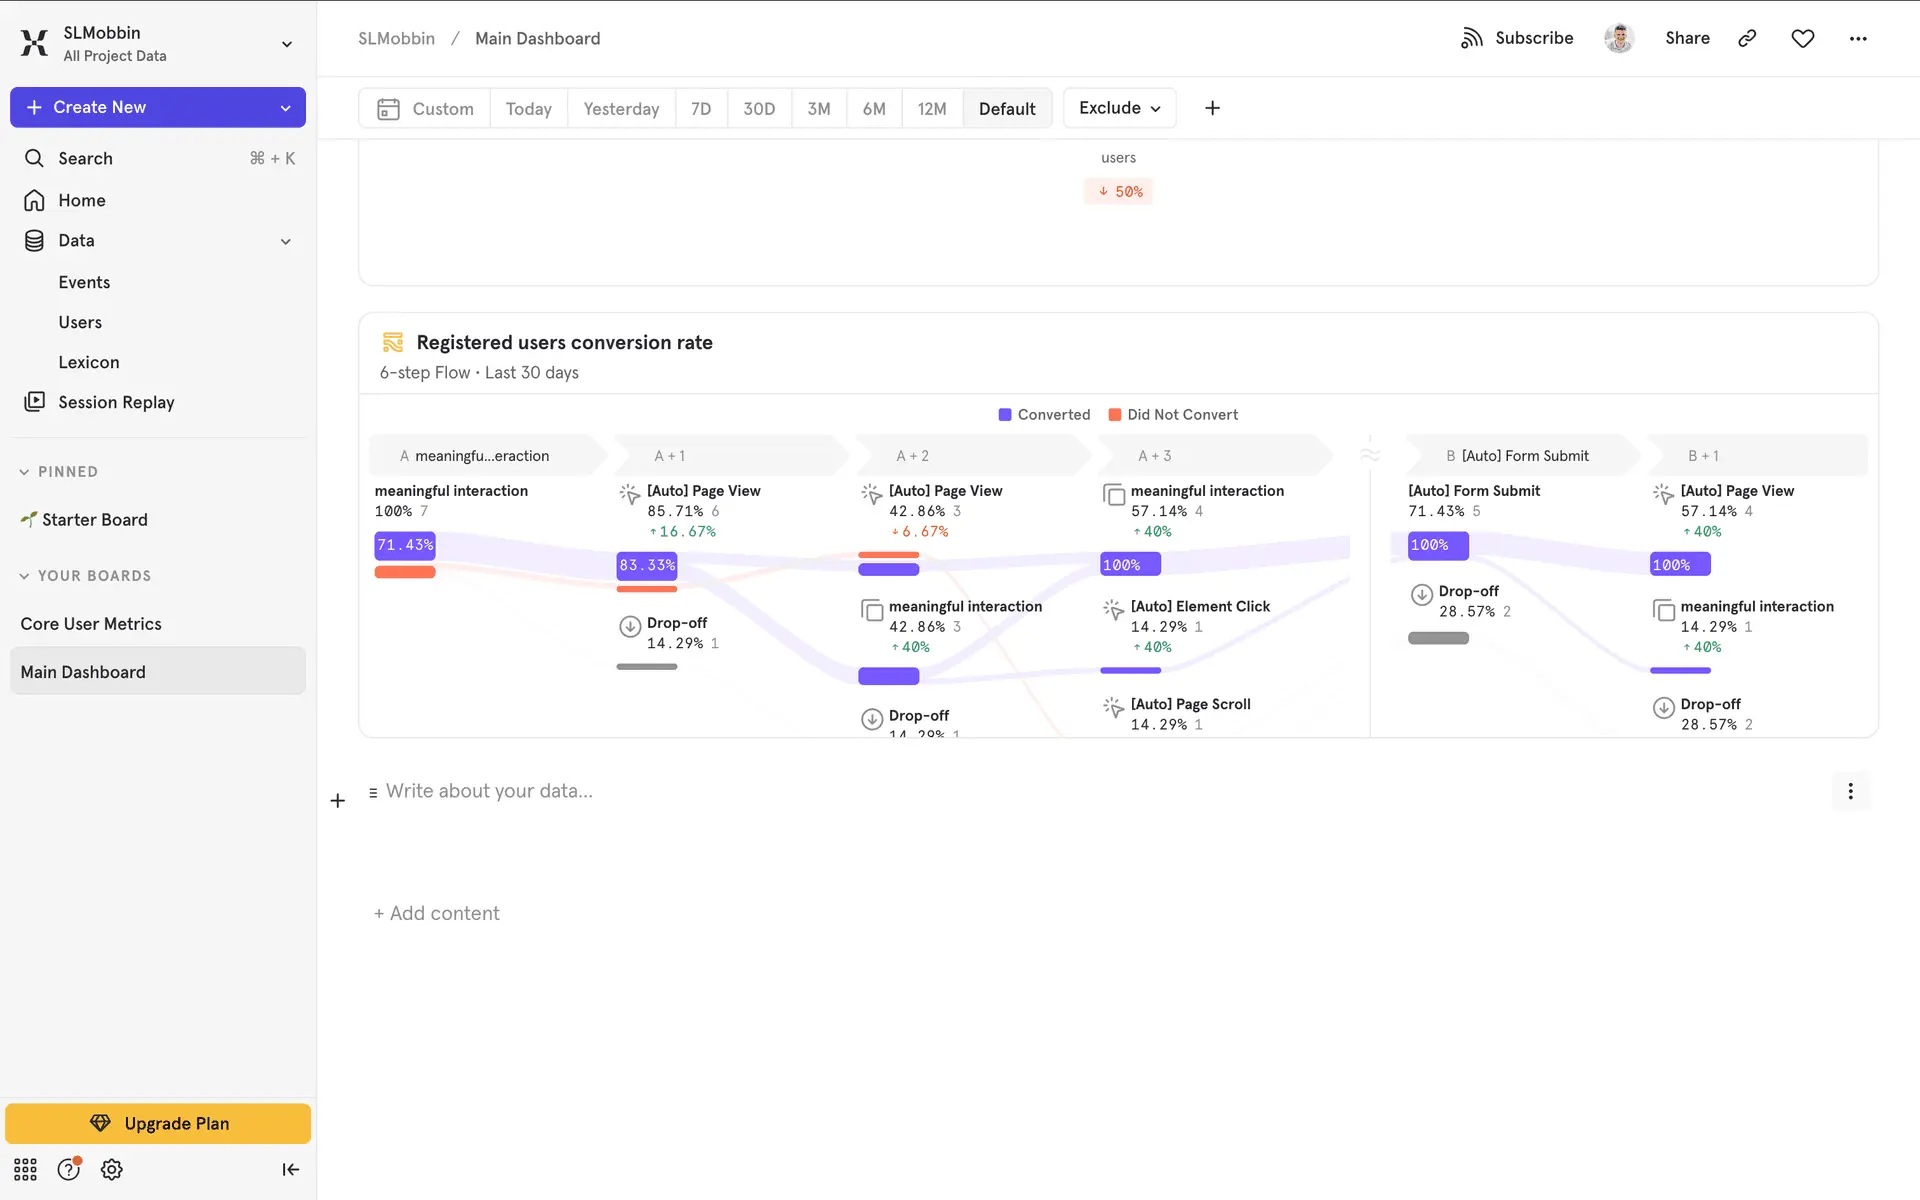The height and width of the screenshot is (1200, 1920).
Task: Collapse the sidebar with arrow icon
Action: (x=290, y=1169)
